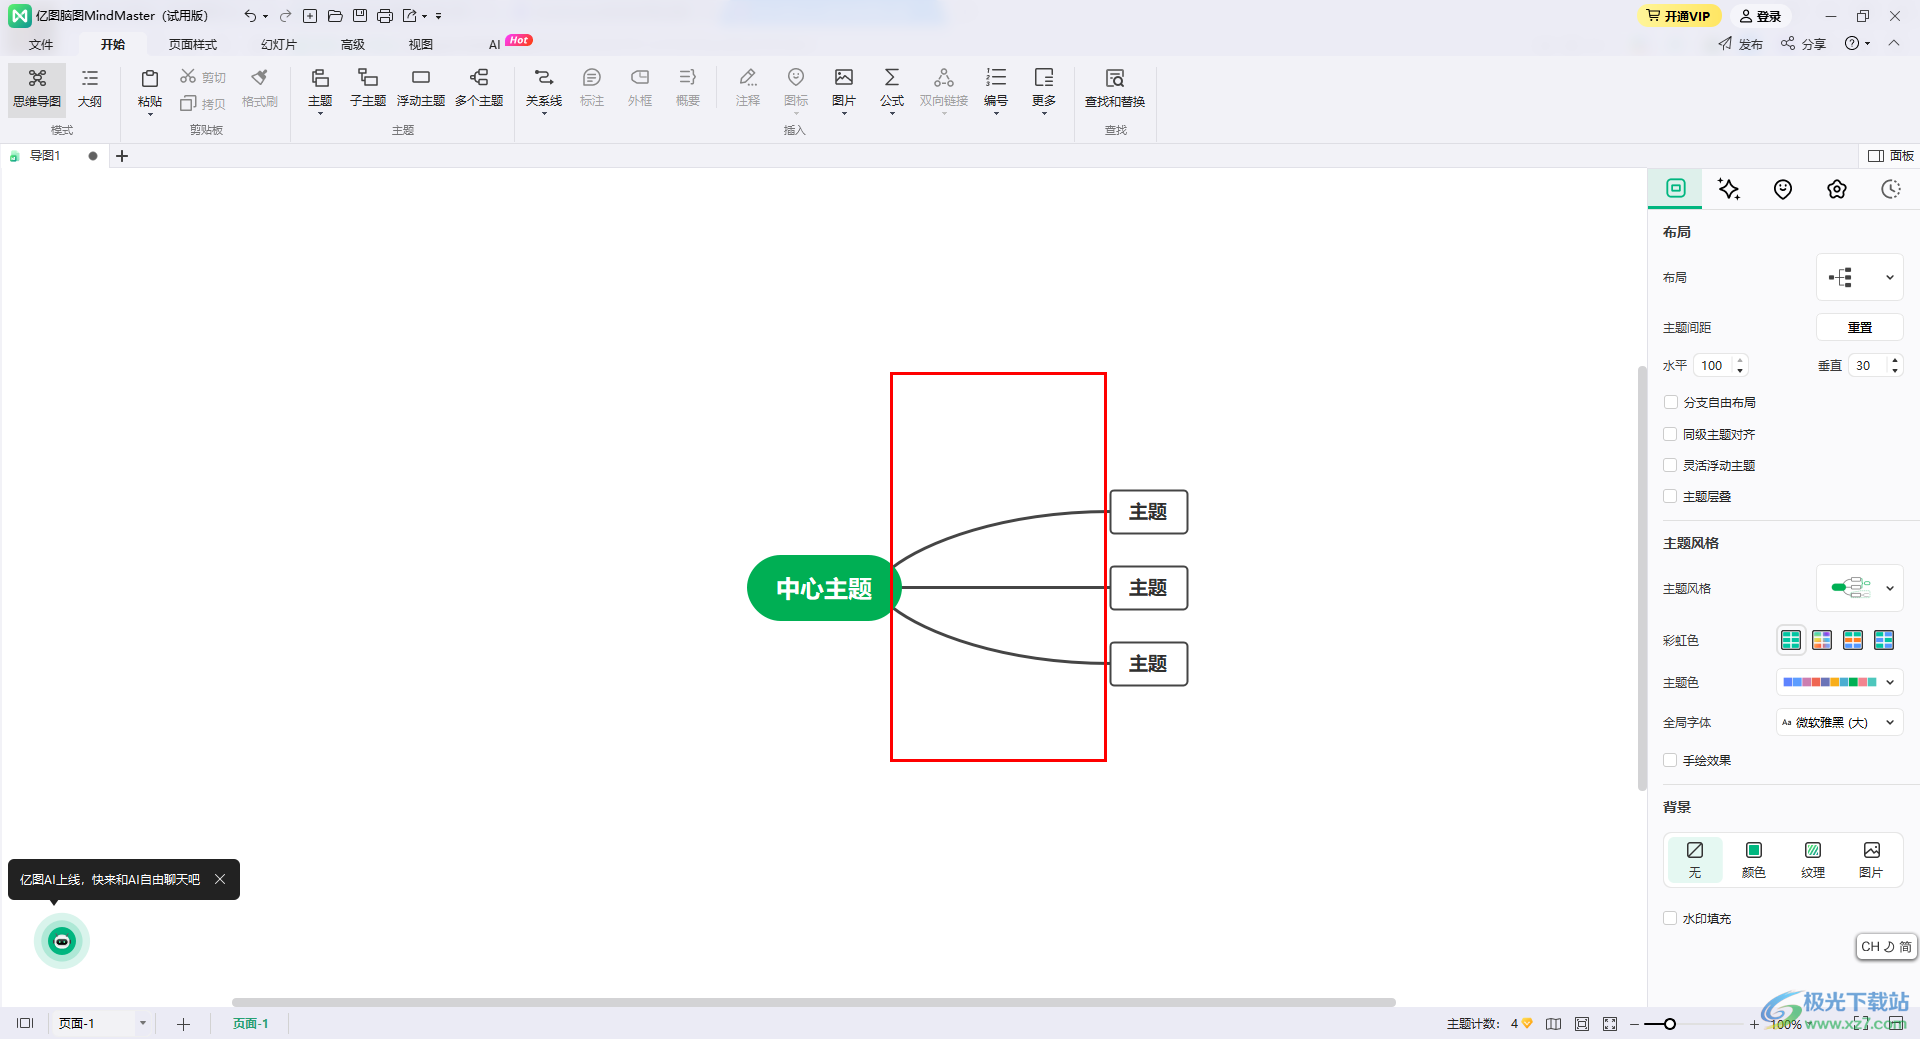The image size is (1920, 1040).
Task: Click the Share (分享) button
Action: [1803, 43]
